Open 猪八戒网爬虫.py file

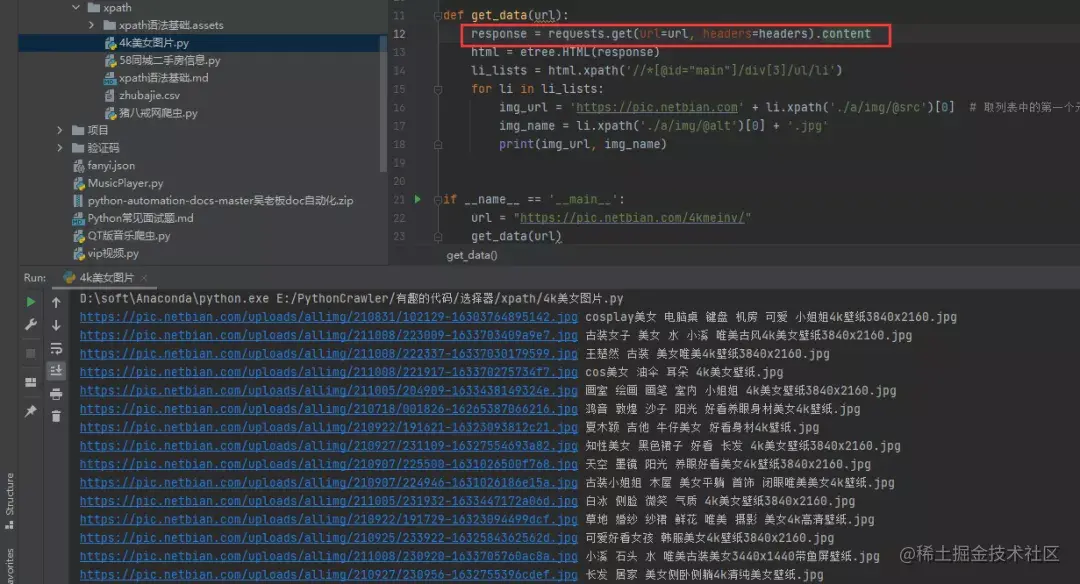(x=158, y=113)
